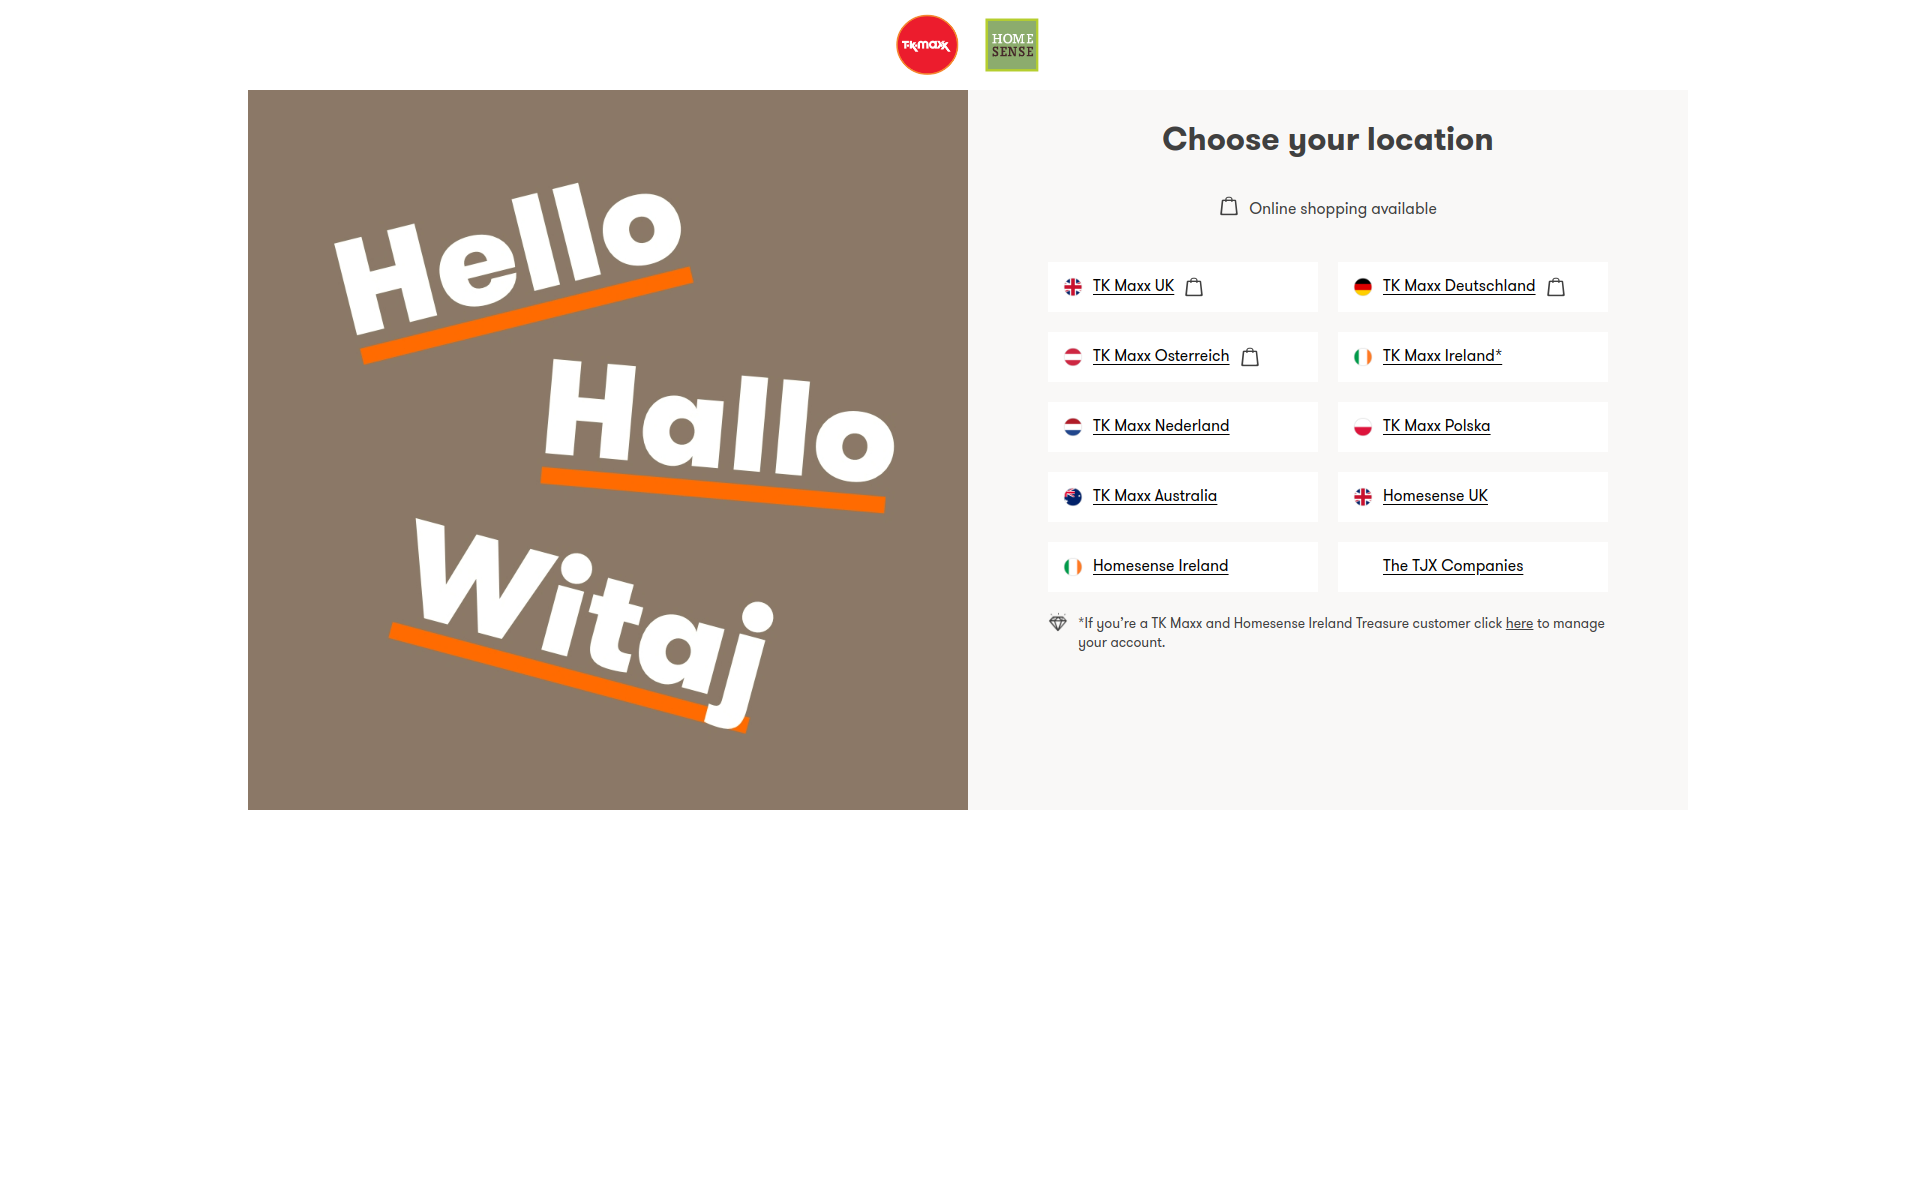
Task: Click the Australian flag icon
Action: (x=1073, y=497)
